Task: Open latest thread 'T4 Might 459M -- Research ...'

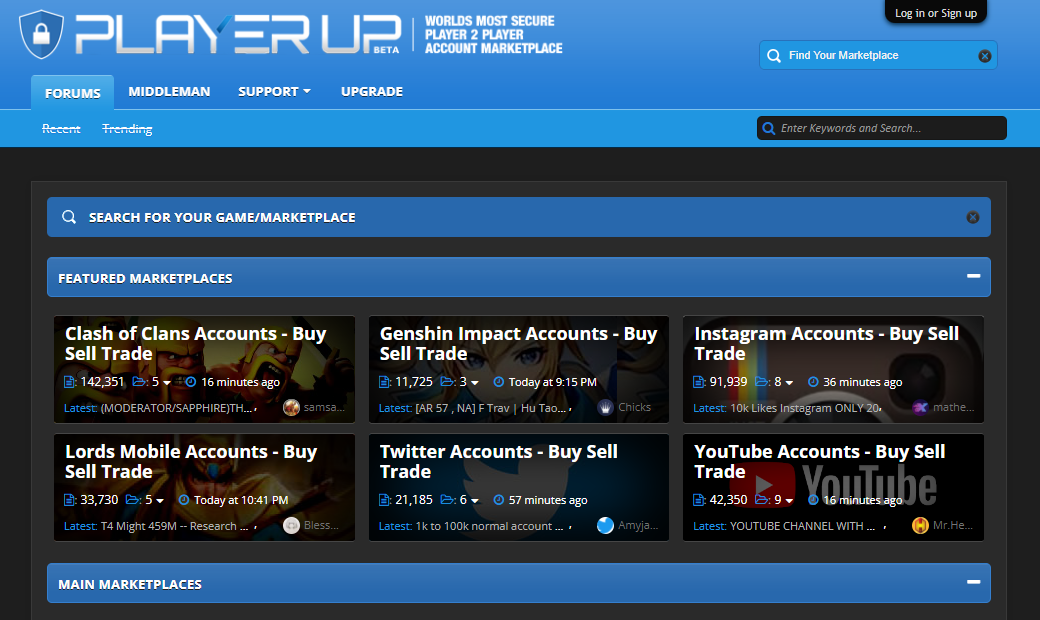Action: pos(174,526)
